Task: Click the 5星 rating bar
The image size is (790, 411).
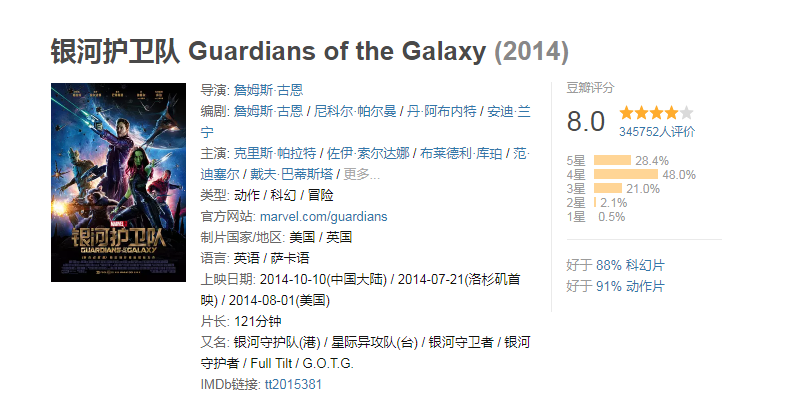Action: pyautogui.click(x=612, y=160)
